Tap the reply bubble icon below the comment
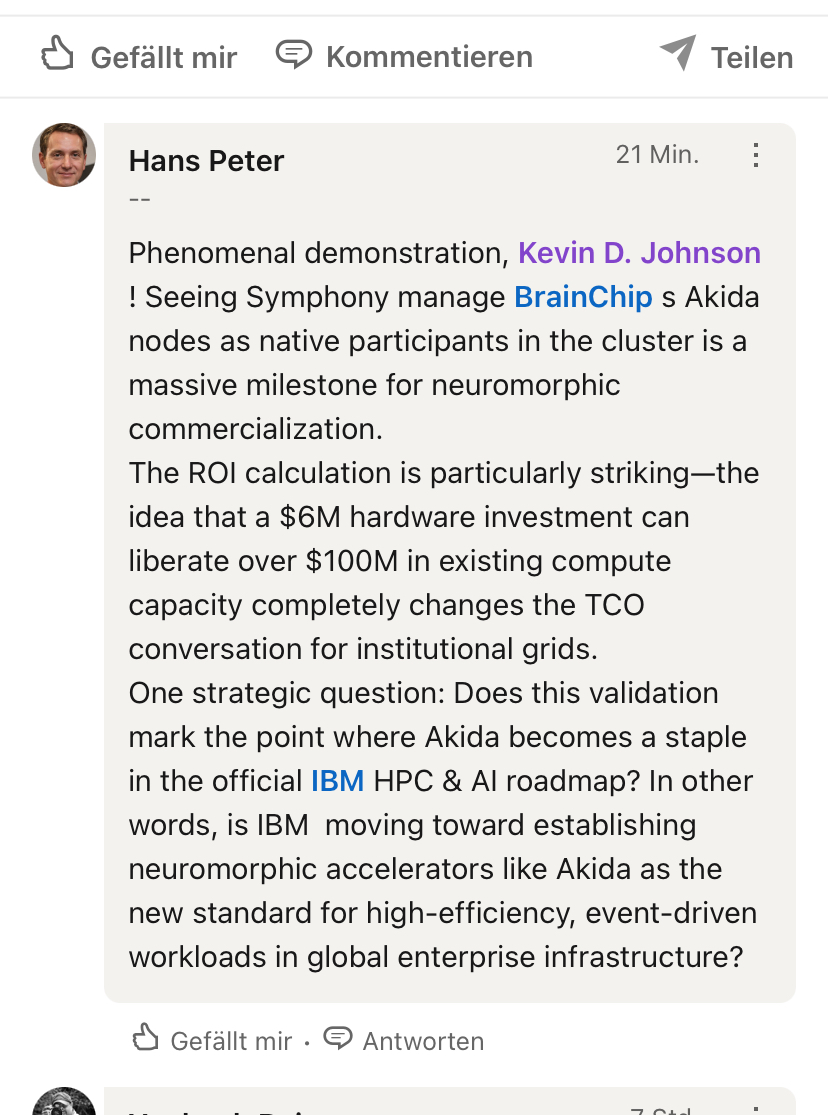 click(x=339, y=1038)
